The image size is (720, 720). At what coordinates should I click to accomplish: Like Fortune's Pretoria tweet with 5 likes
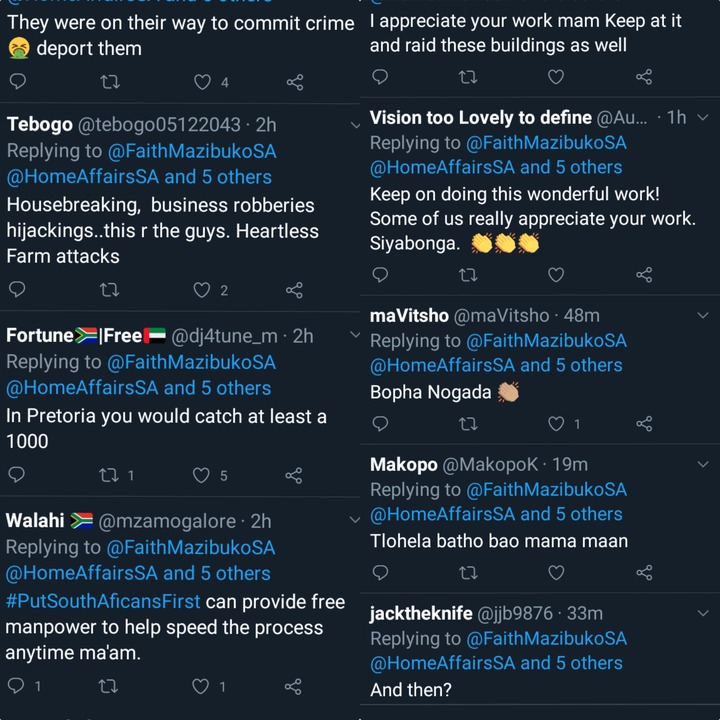[201, 475]
